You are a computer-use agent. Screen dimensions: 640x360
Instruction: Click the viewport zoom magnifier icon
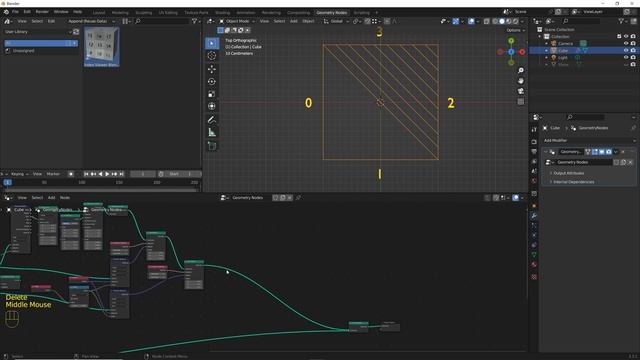click(x=521, y=71)
